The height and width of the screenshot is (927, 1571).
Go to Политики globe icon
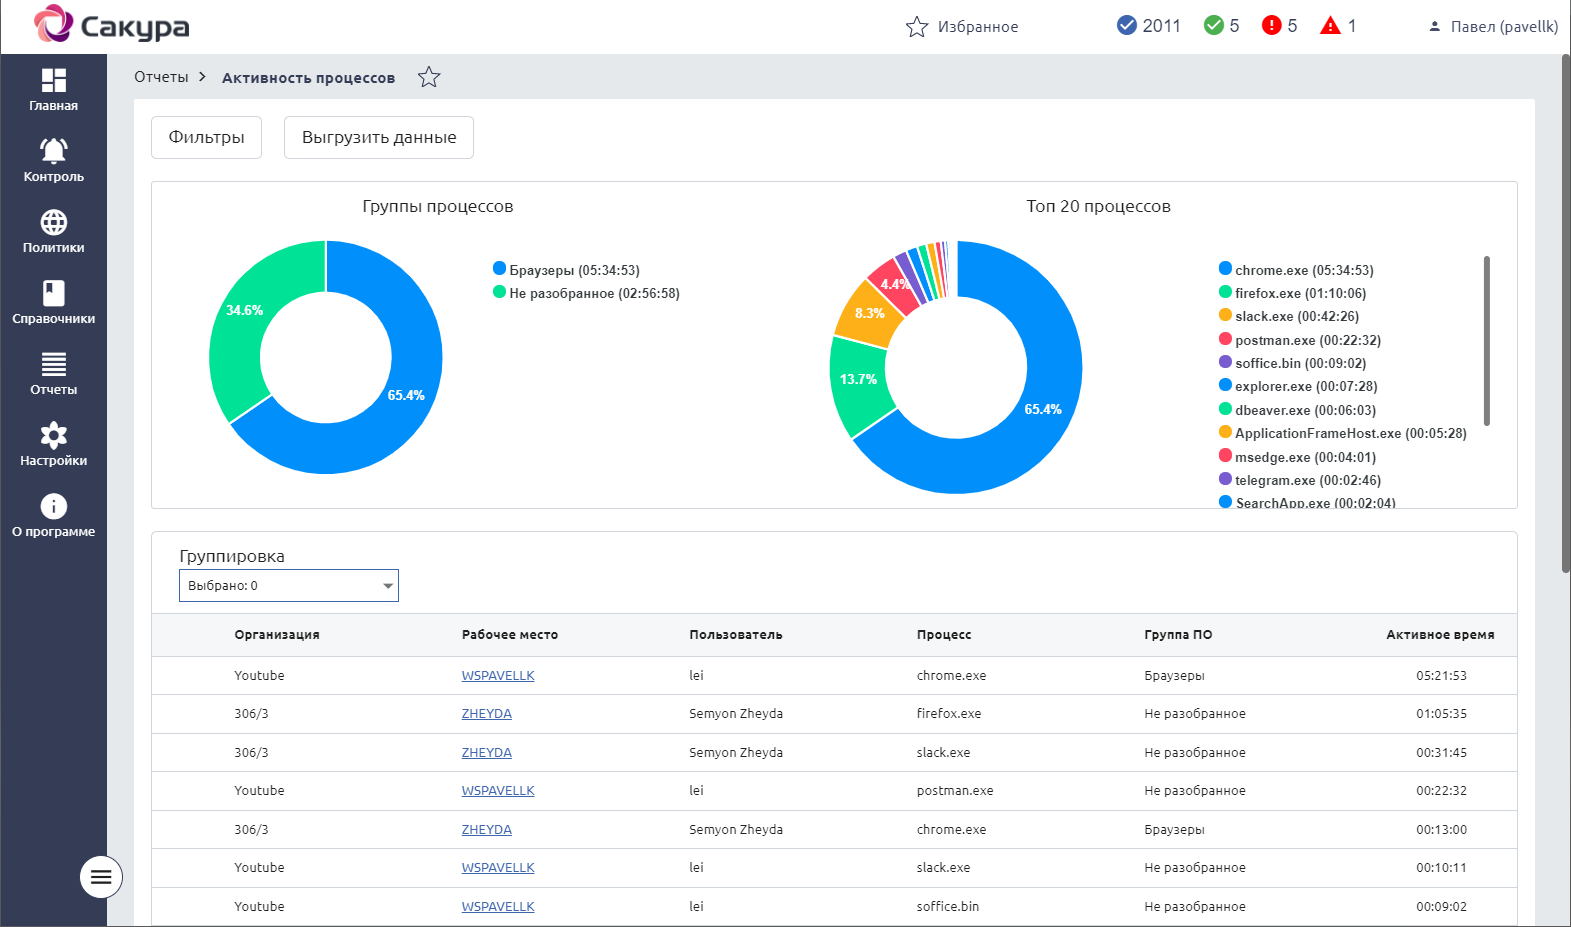[53, 222]
